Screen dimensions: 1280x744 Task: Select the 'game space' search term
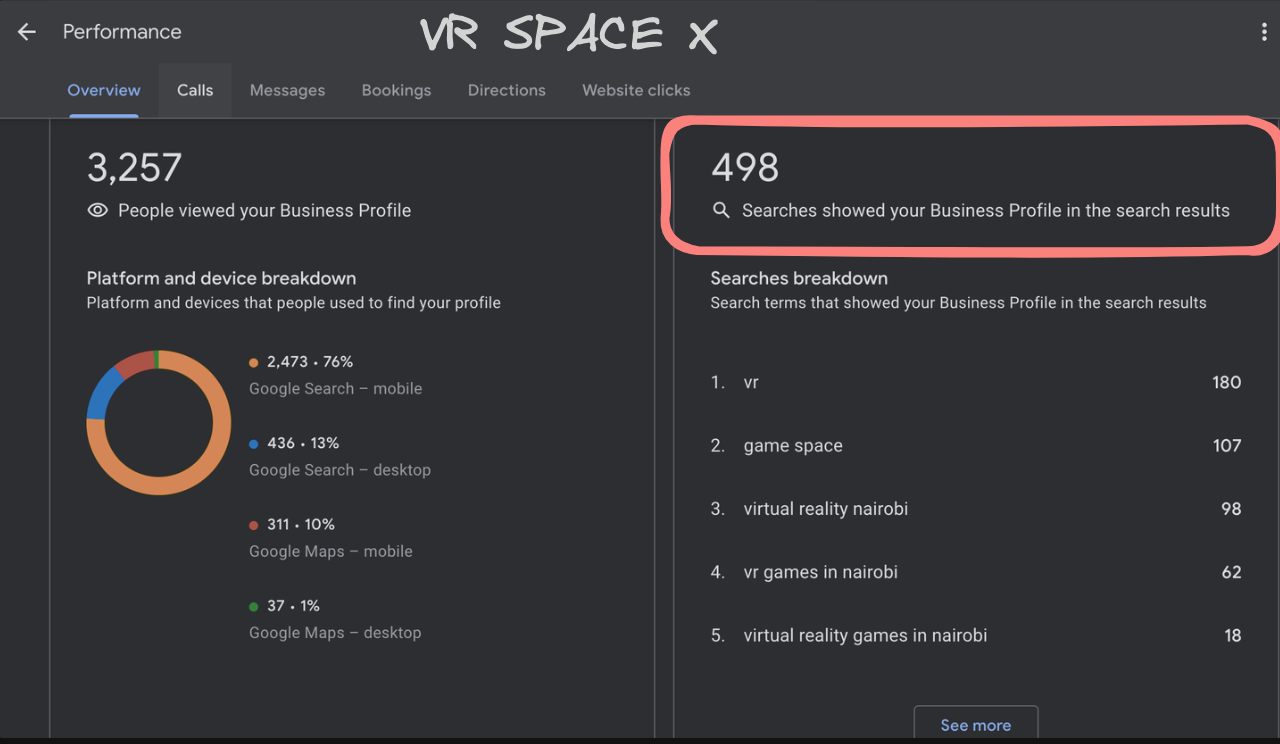793,446
